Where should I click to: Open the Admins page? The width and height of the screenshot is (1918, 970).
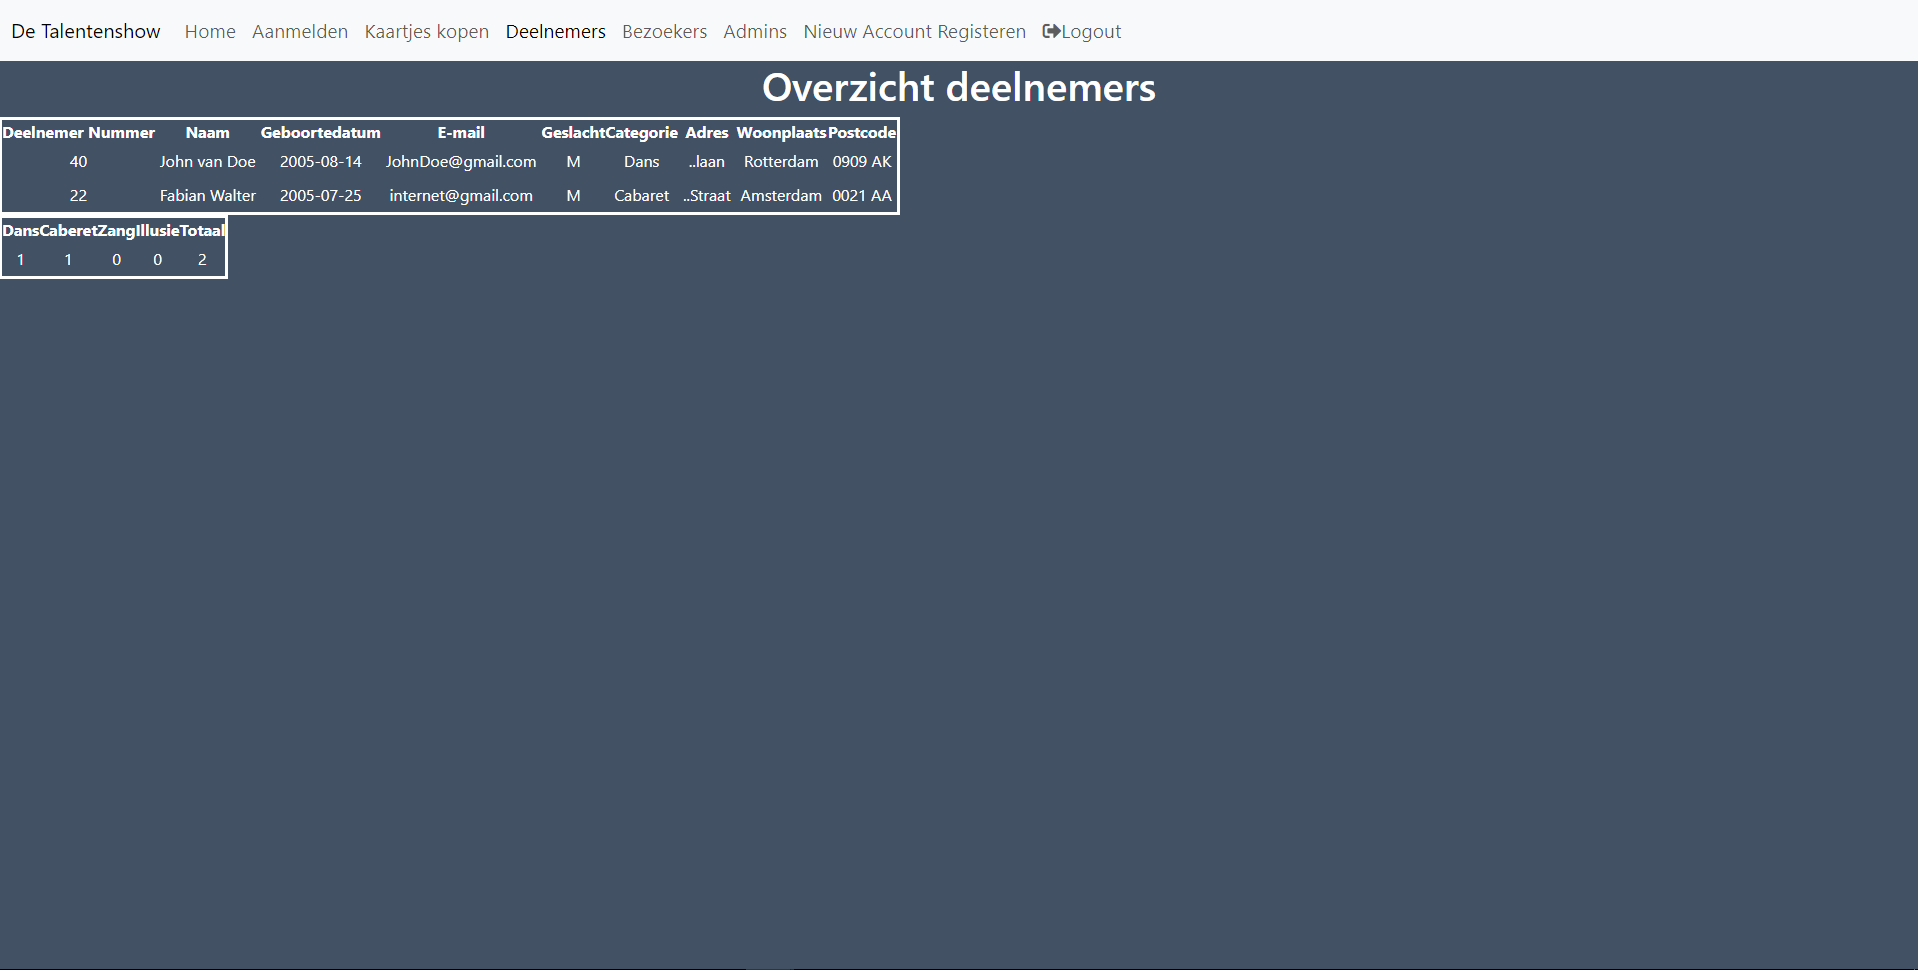[755, 31]
